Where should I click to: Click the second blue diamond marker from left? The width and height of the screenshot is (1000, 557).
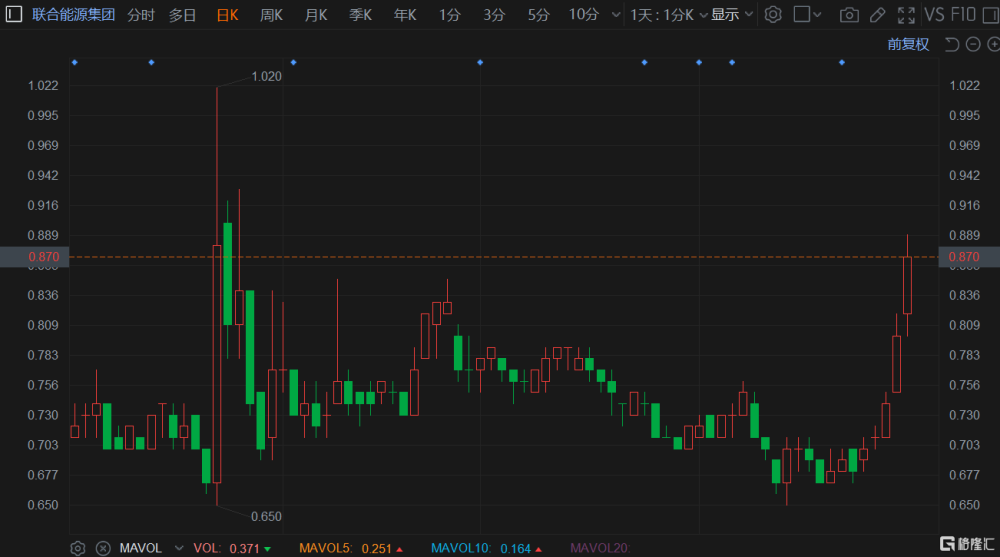151,63
